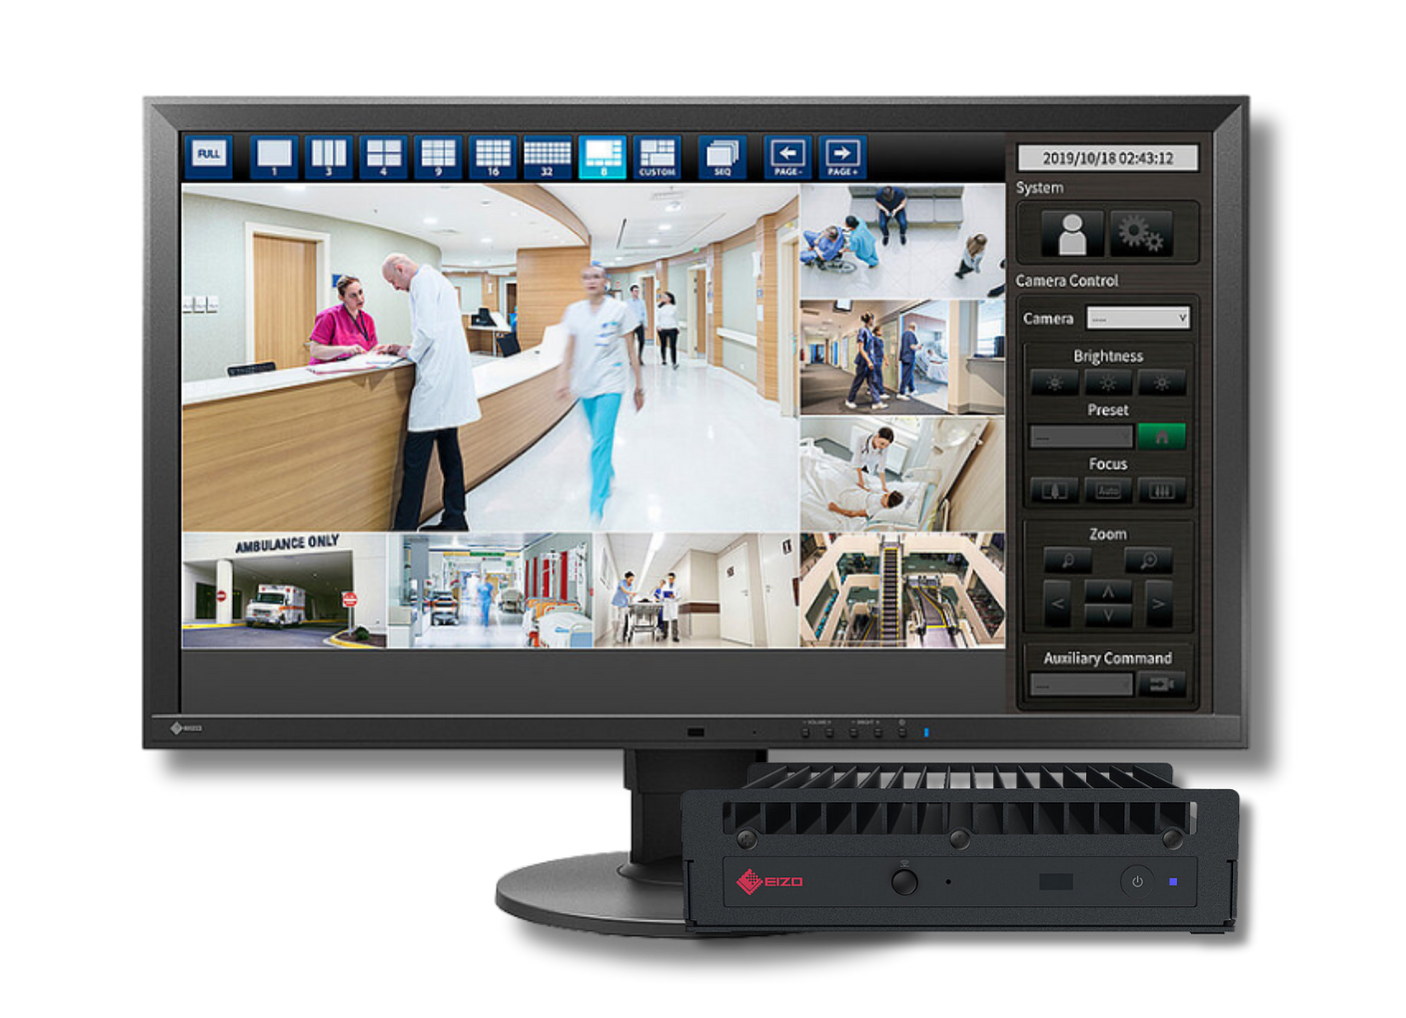Screen dimensions: 1406x1018
Task: Click the auto focus button
Action: click(1108, 491)
